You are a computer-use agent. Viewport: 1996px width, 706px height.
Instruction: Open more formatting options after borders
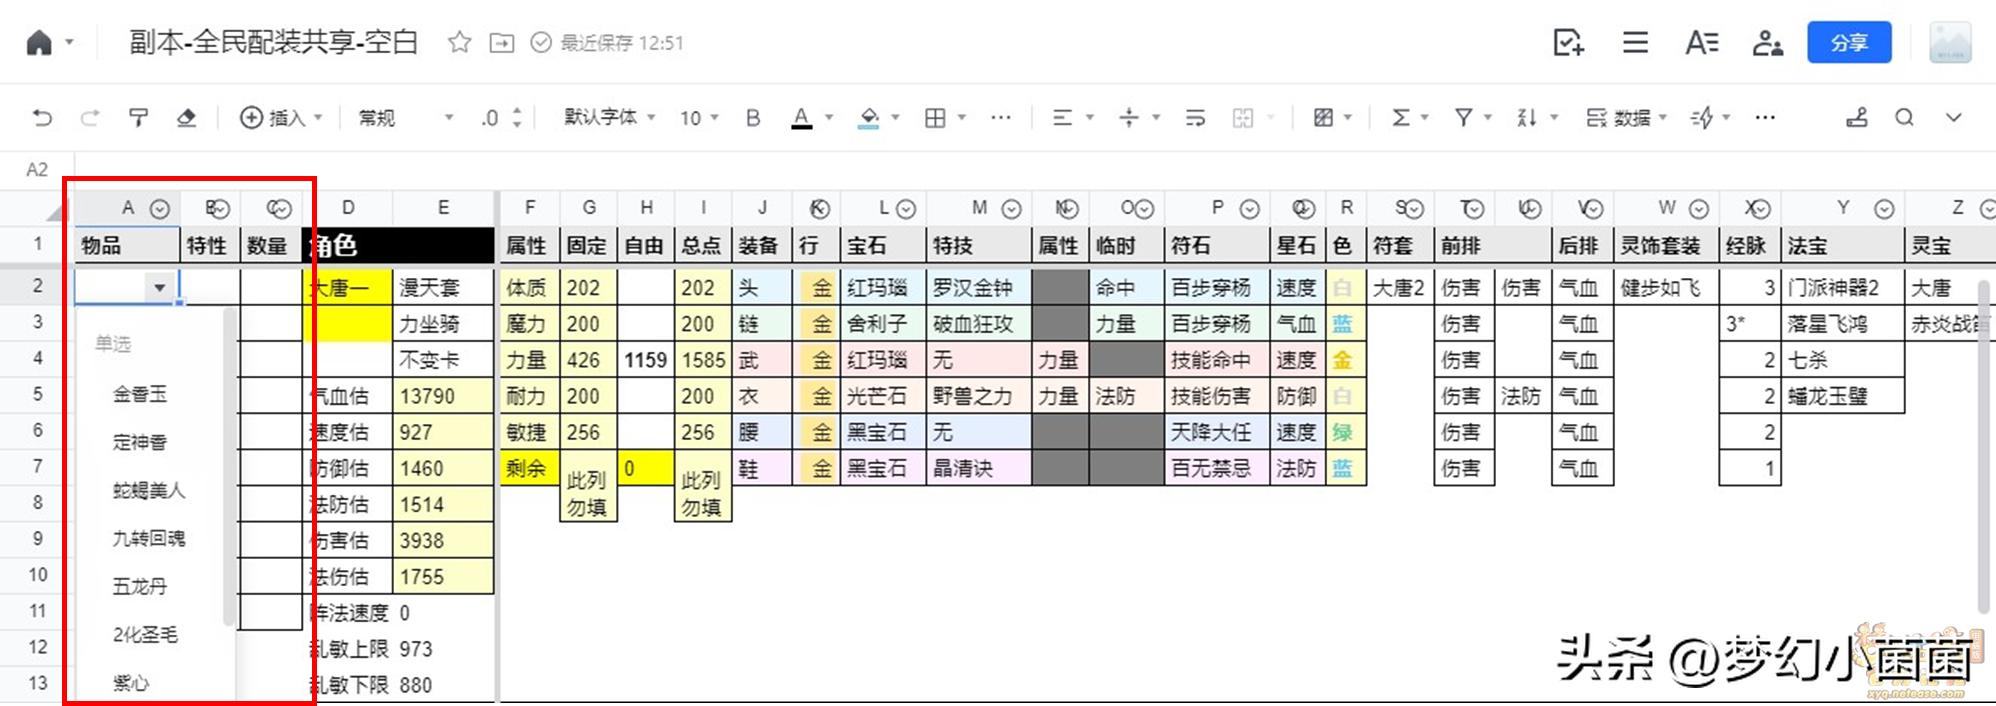pos(1000,118)
